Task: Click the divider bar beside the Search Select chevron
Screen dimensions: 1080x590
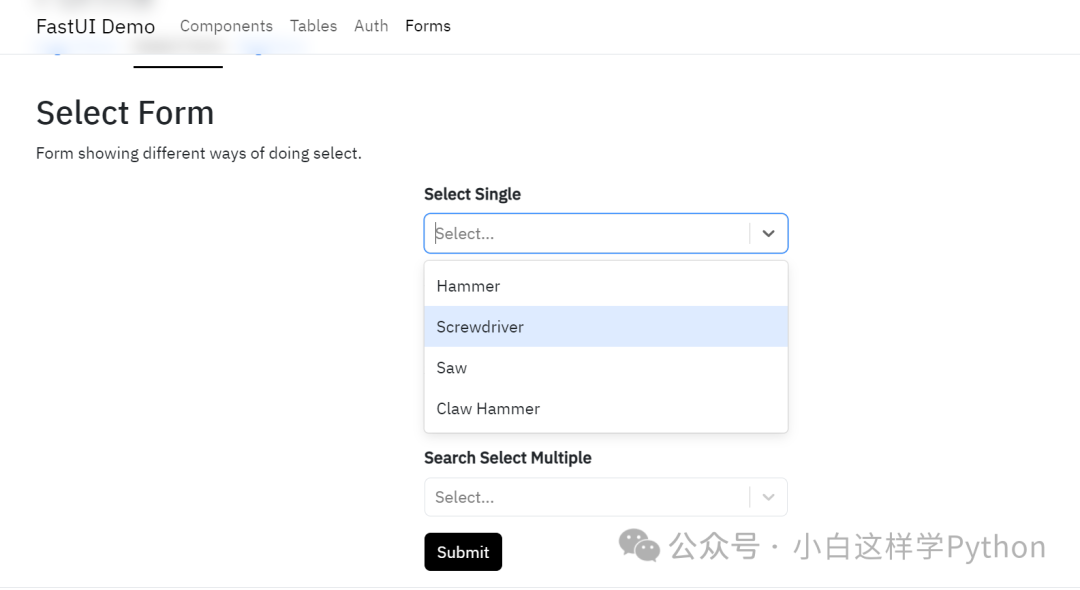Action: (750, 496)
